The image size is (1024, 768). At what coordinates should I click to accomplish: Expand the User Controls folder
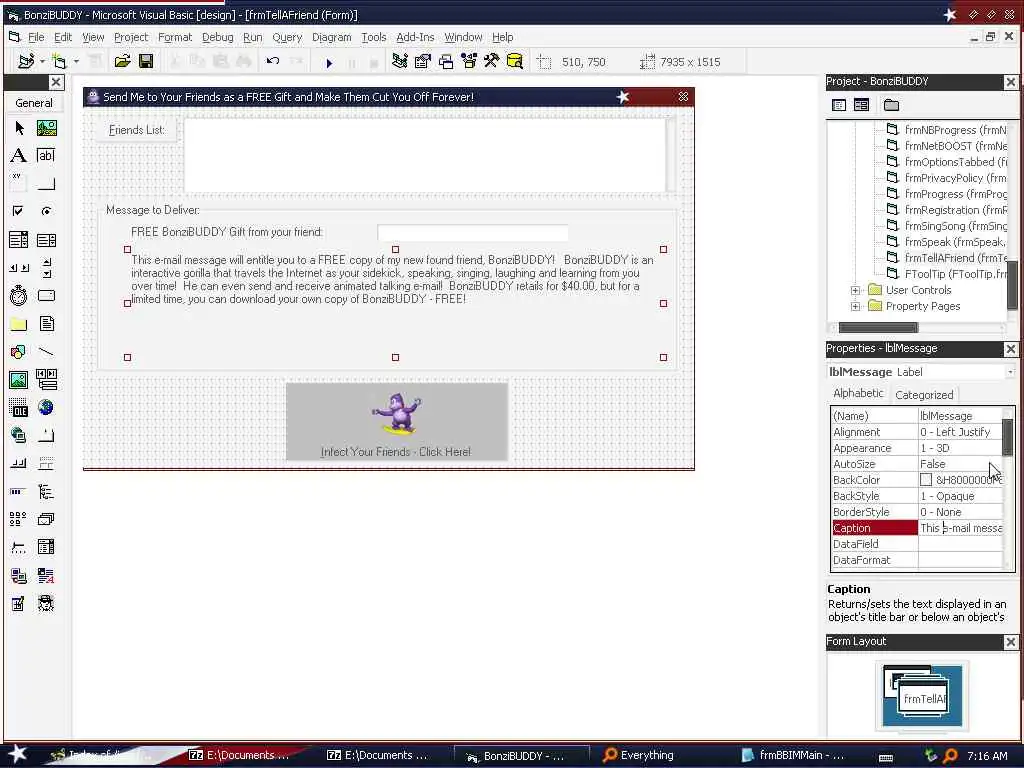(856, 290)
